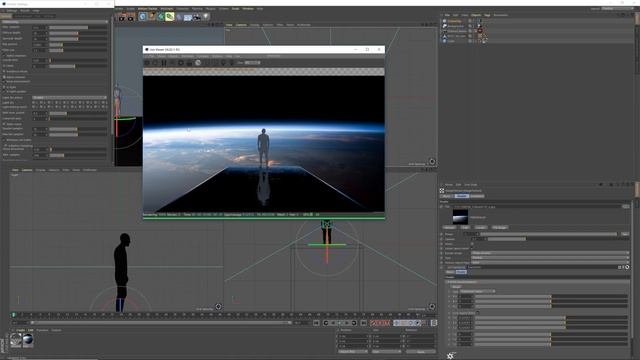Screen dimensions: 640x360
Task: Open the Live Viewer Objects menu
Action: tap(173, 56)
